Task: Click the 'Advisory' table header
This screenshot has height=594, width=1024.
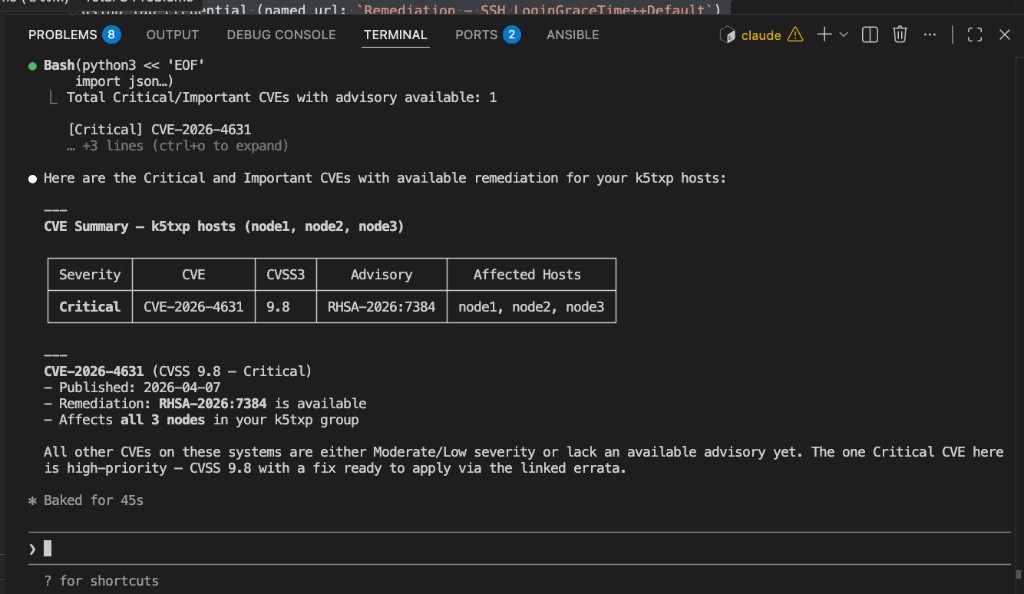Action: 381,275
